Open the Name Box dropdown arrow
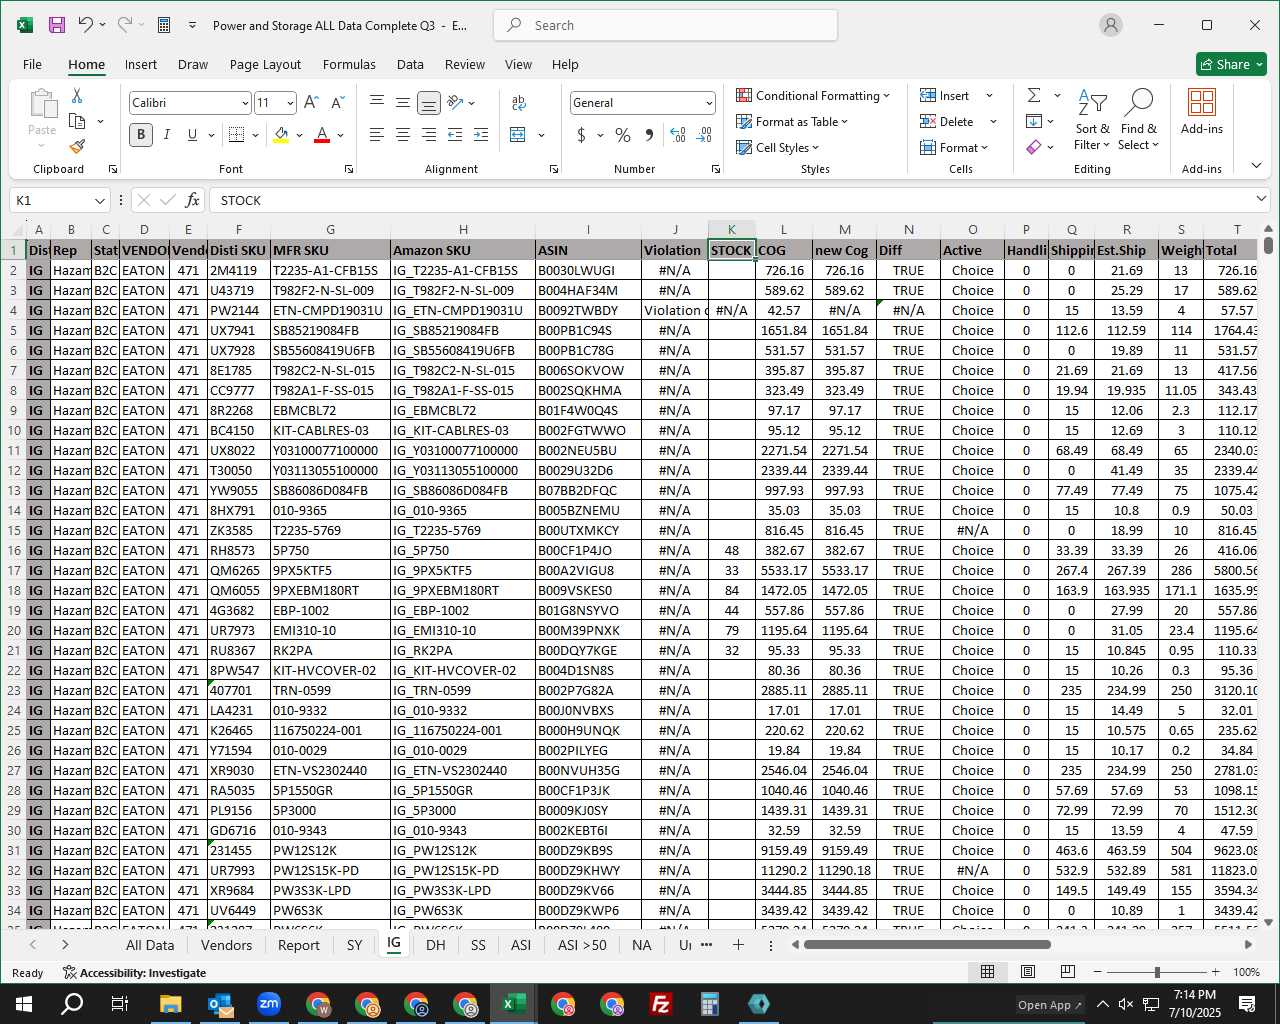 pyautogui.click(x=99, y=200)
